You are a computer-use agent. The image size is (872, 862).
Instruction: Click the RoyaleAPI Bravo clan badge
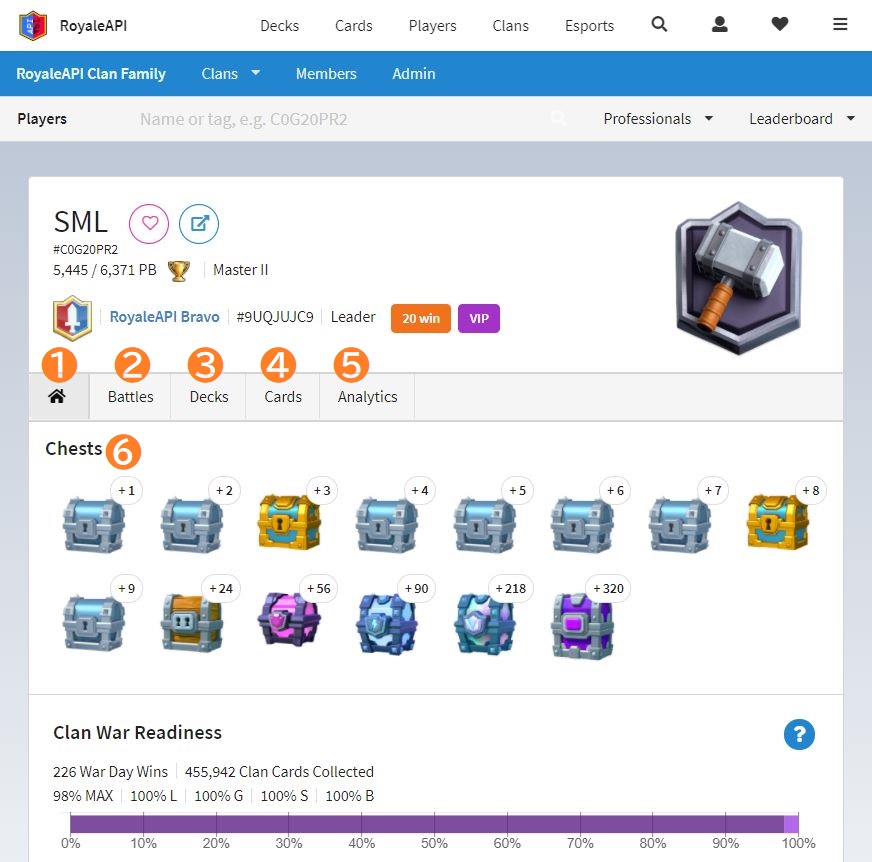[72, 318]
